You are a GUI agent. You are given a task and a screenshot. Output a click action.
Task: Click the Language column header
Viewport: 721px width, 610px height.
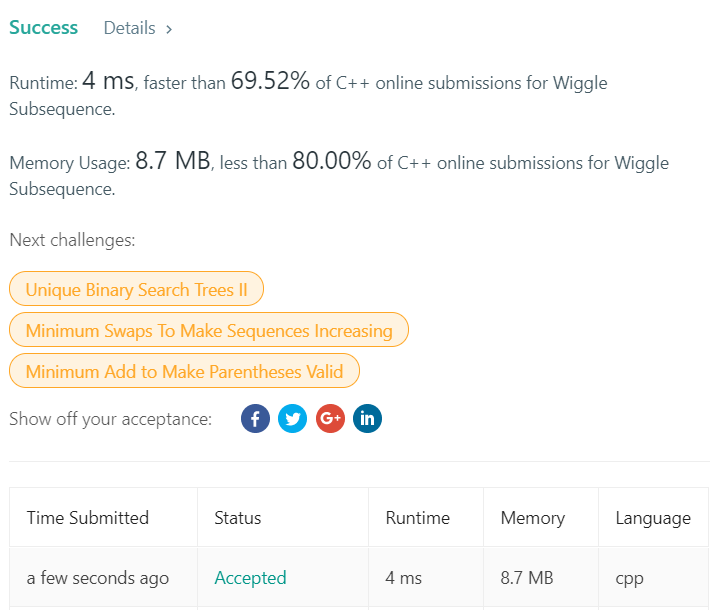click(x=653, y=518)
